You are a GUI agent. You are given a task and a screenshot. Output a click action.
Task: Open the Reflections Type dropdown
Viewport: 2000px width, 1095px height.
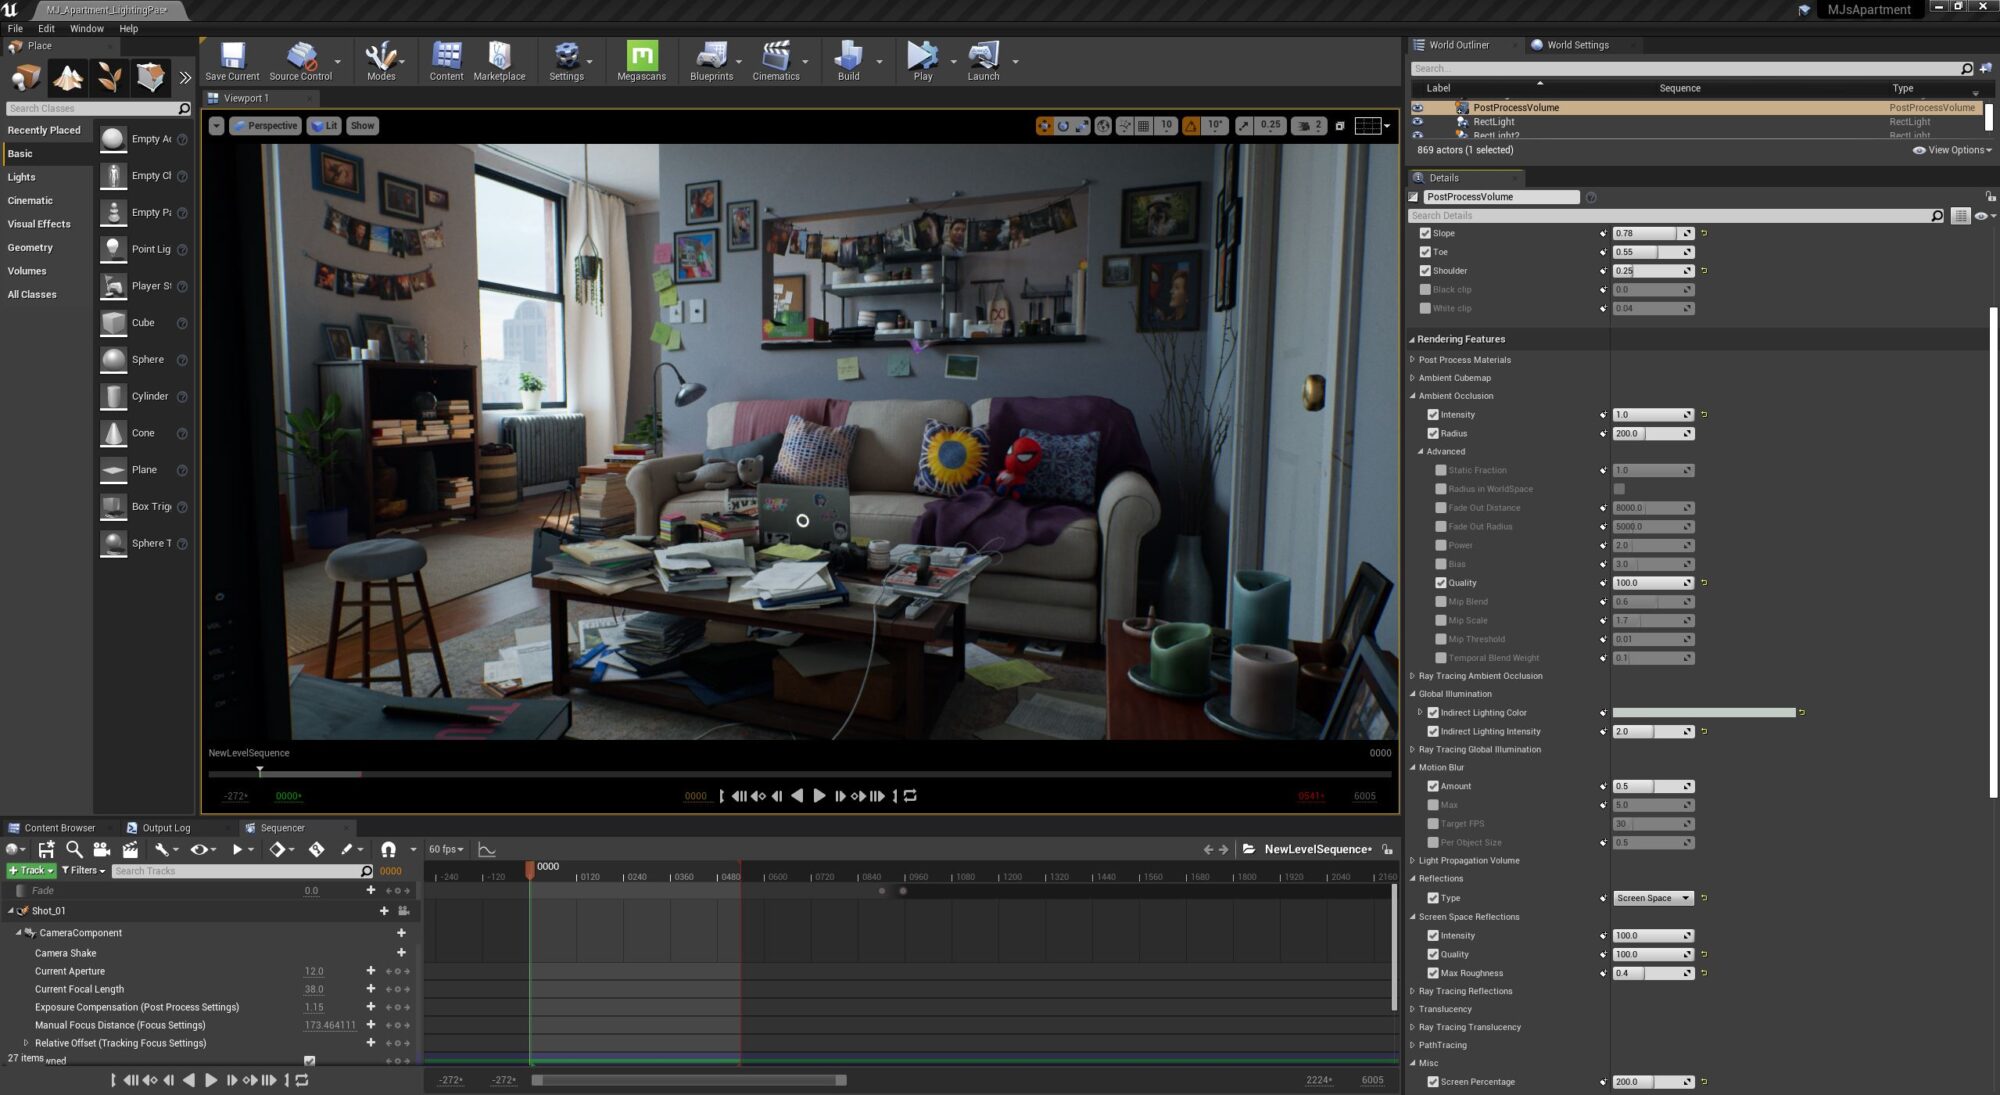click(1652, 898)
